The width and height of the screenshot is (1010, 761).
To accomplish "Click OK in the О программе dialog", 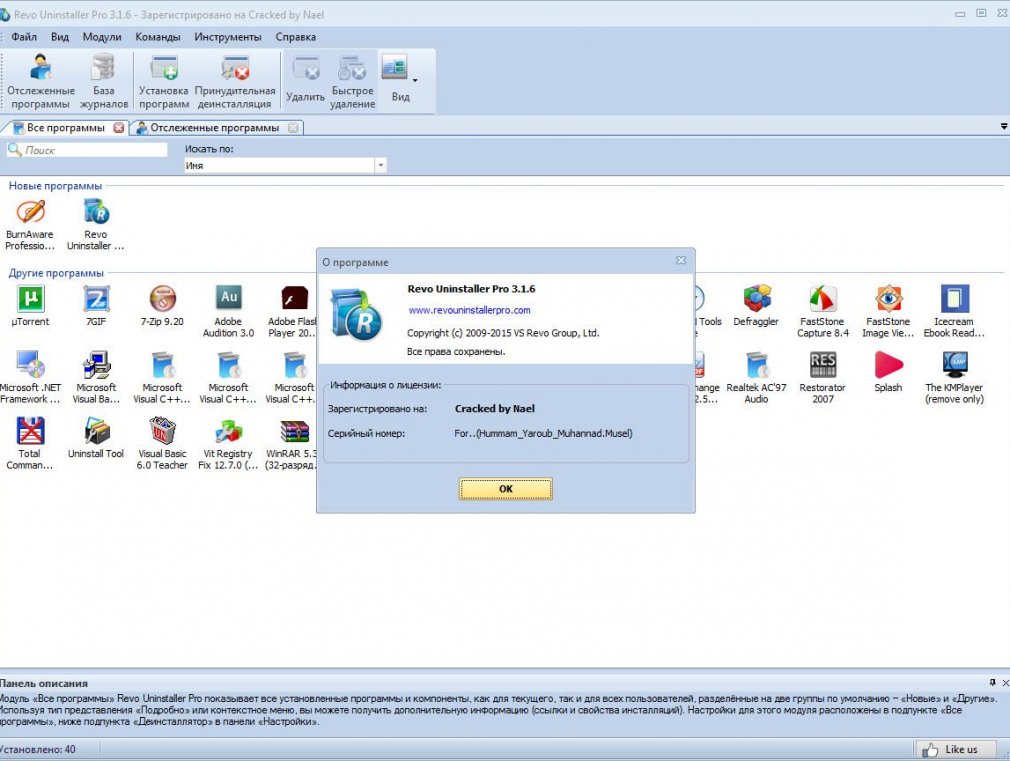I will click(506, 489).
